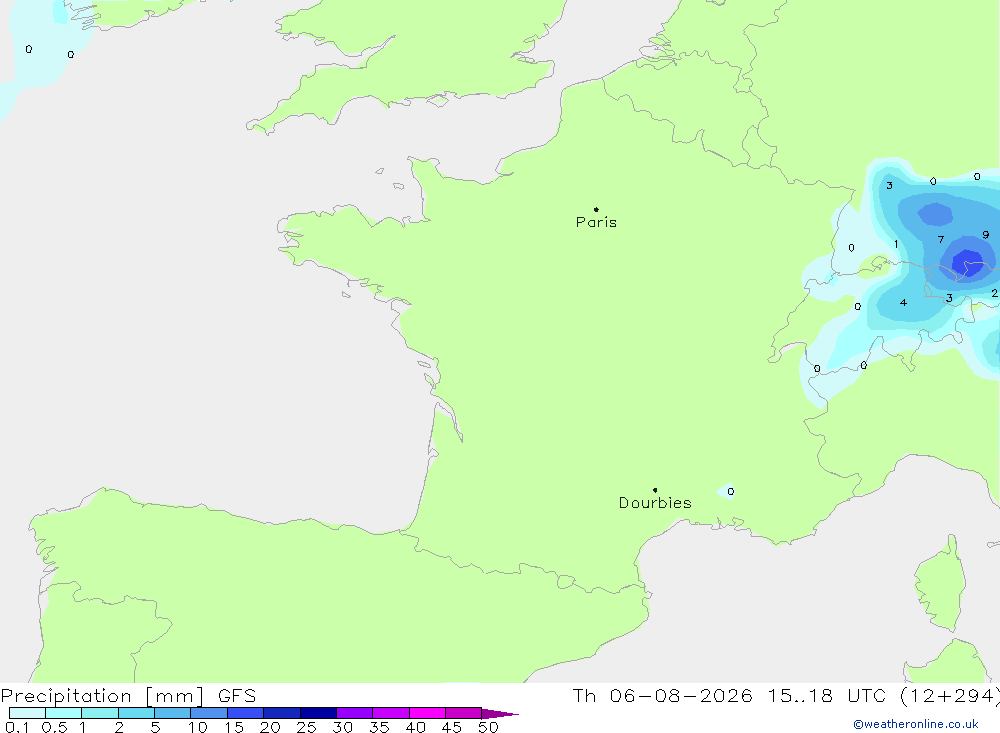Click the date '06-08-2026' in the footer

(680, 695)
